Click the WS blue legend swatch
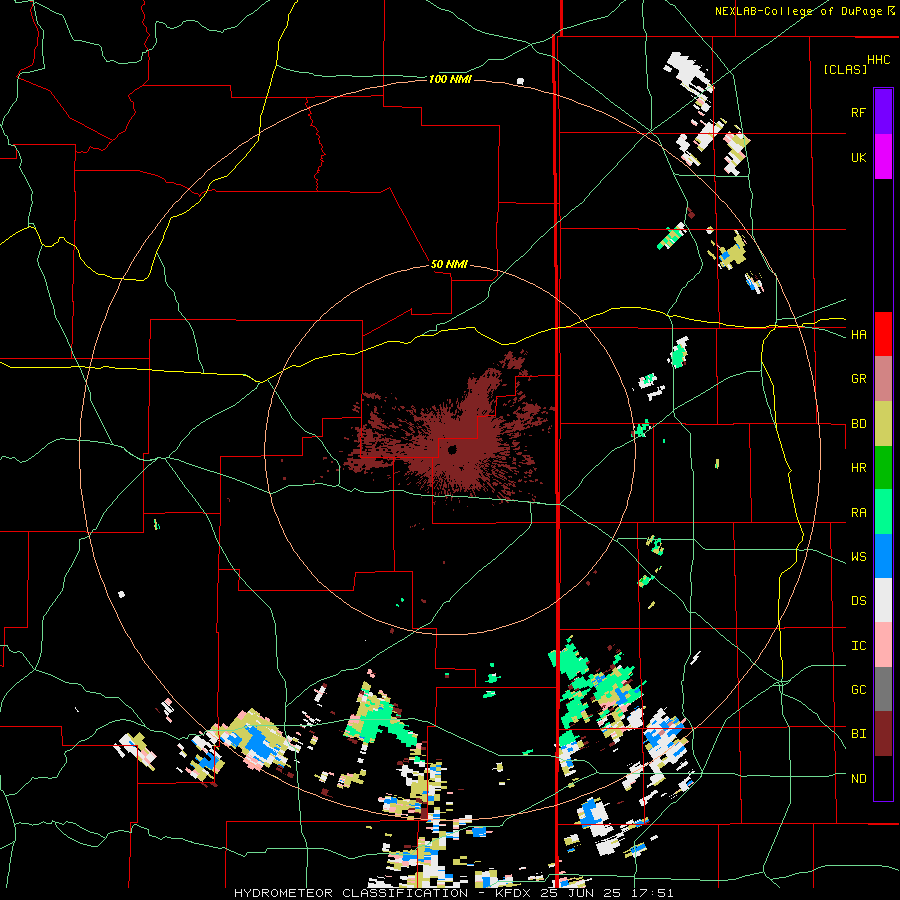Viewport: 900px width, 900px height. tap(883, 556)
